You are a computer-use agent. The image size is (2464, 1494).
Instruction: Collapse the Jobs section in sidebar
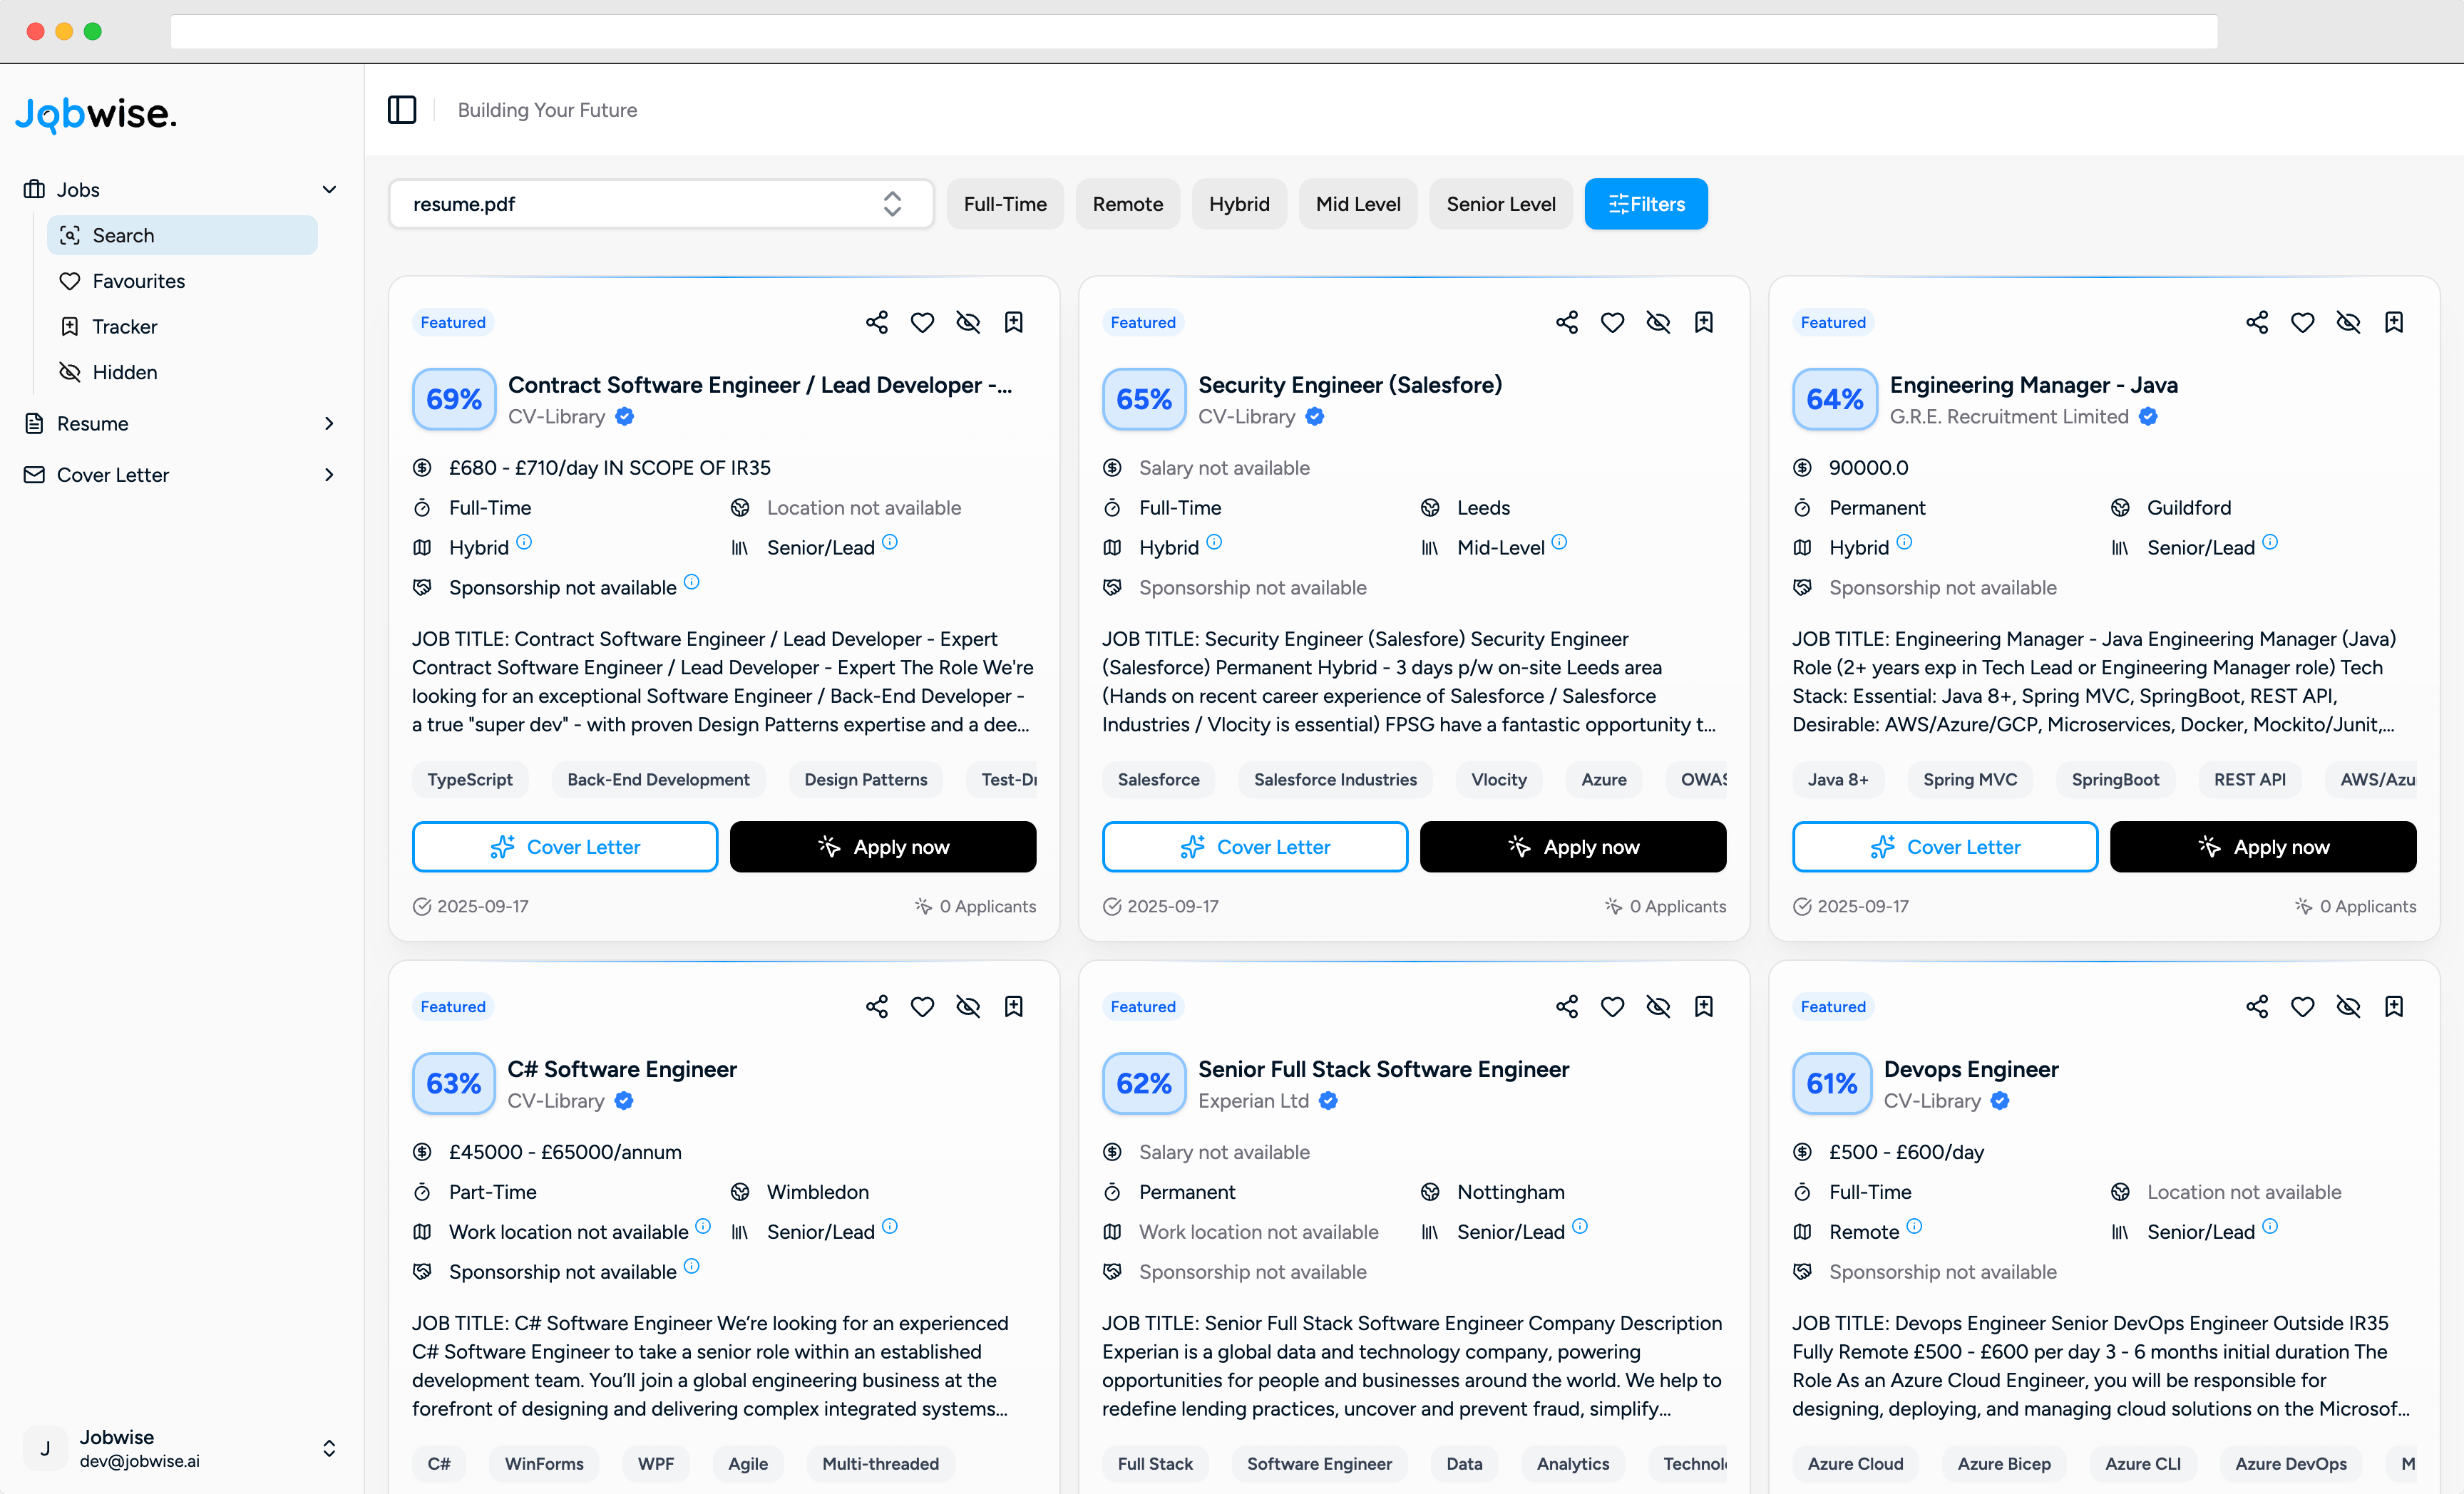(x=180, y=189)
